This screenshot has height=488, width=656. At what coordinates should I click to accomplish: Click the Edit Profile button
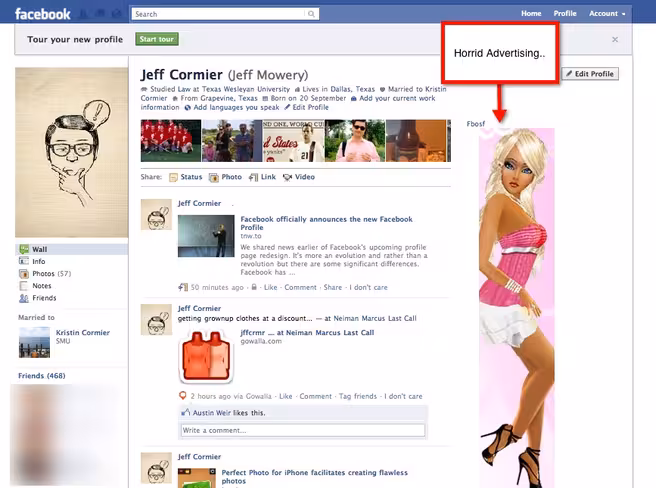[x=590, y=74]
